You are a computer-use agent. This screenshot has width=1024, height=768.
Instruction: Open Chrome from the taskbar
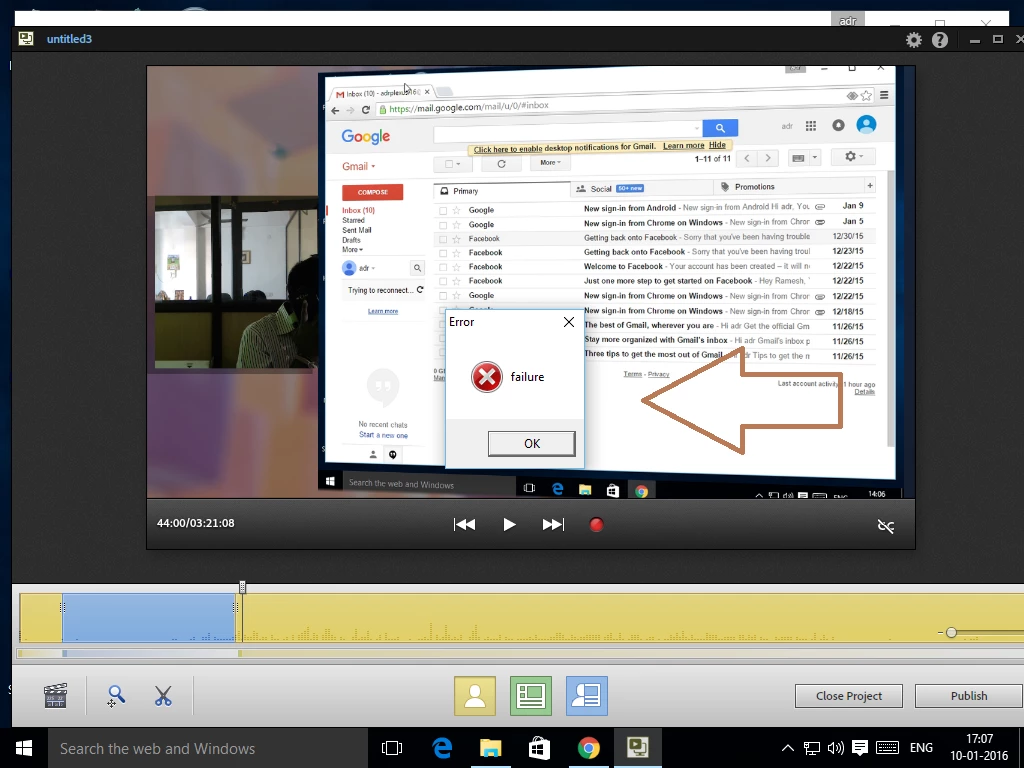tap(588, 748)
